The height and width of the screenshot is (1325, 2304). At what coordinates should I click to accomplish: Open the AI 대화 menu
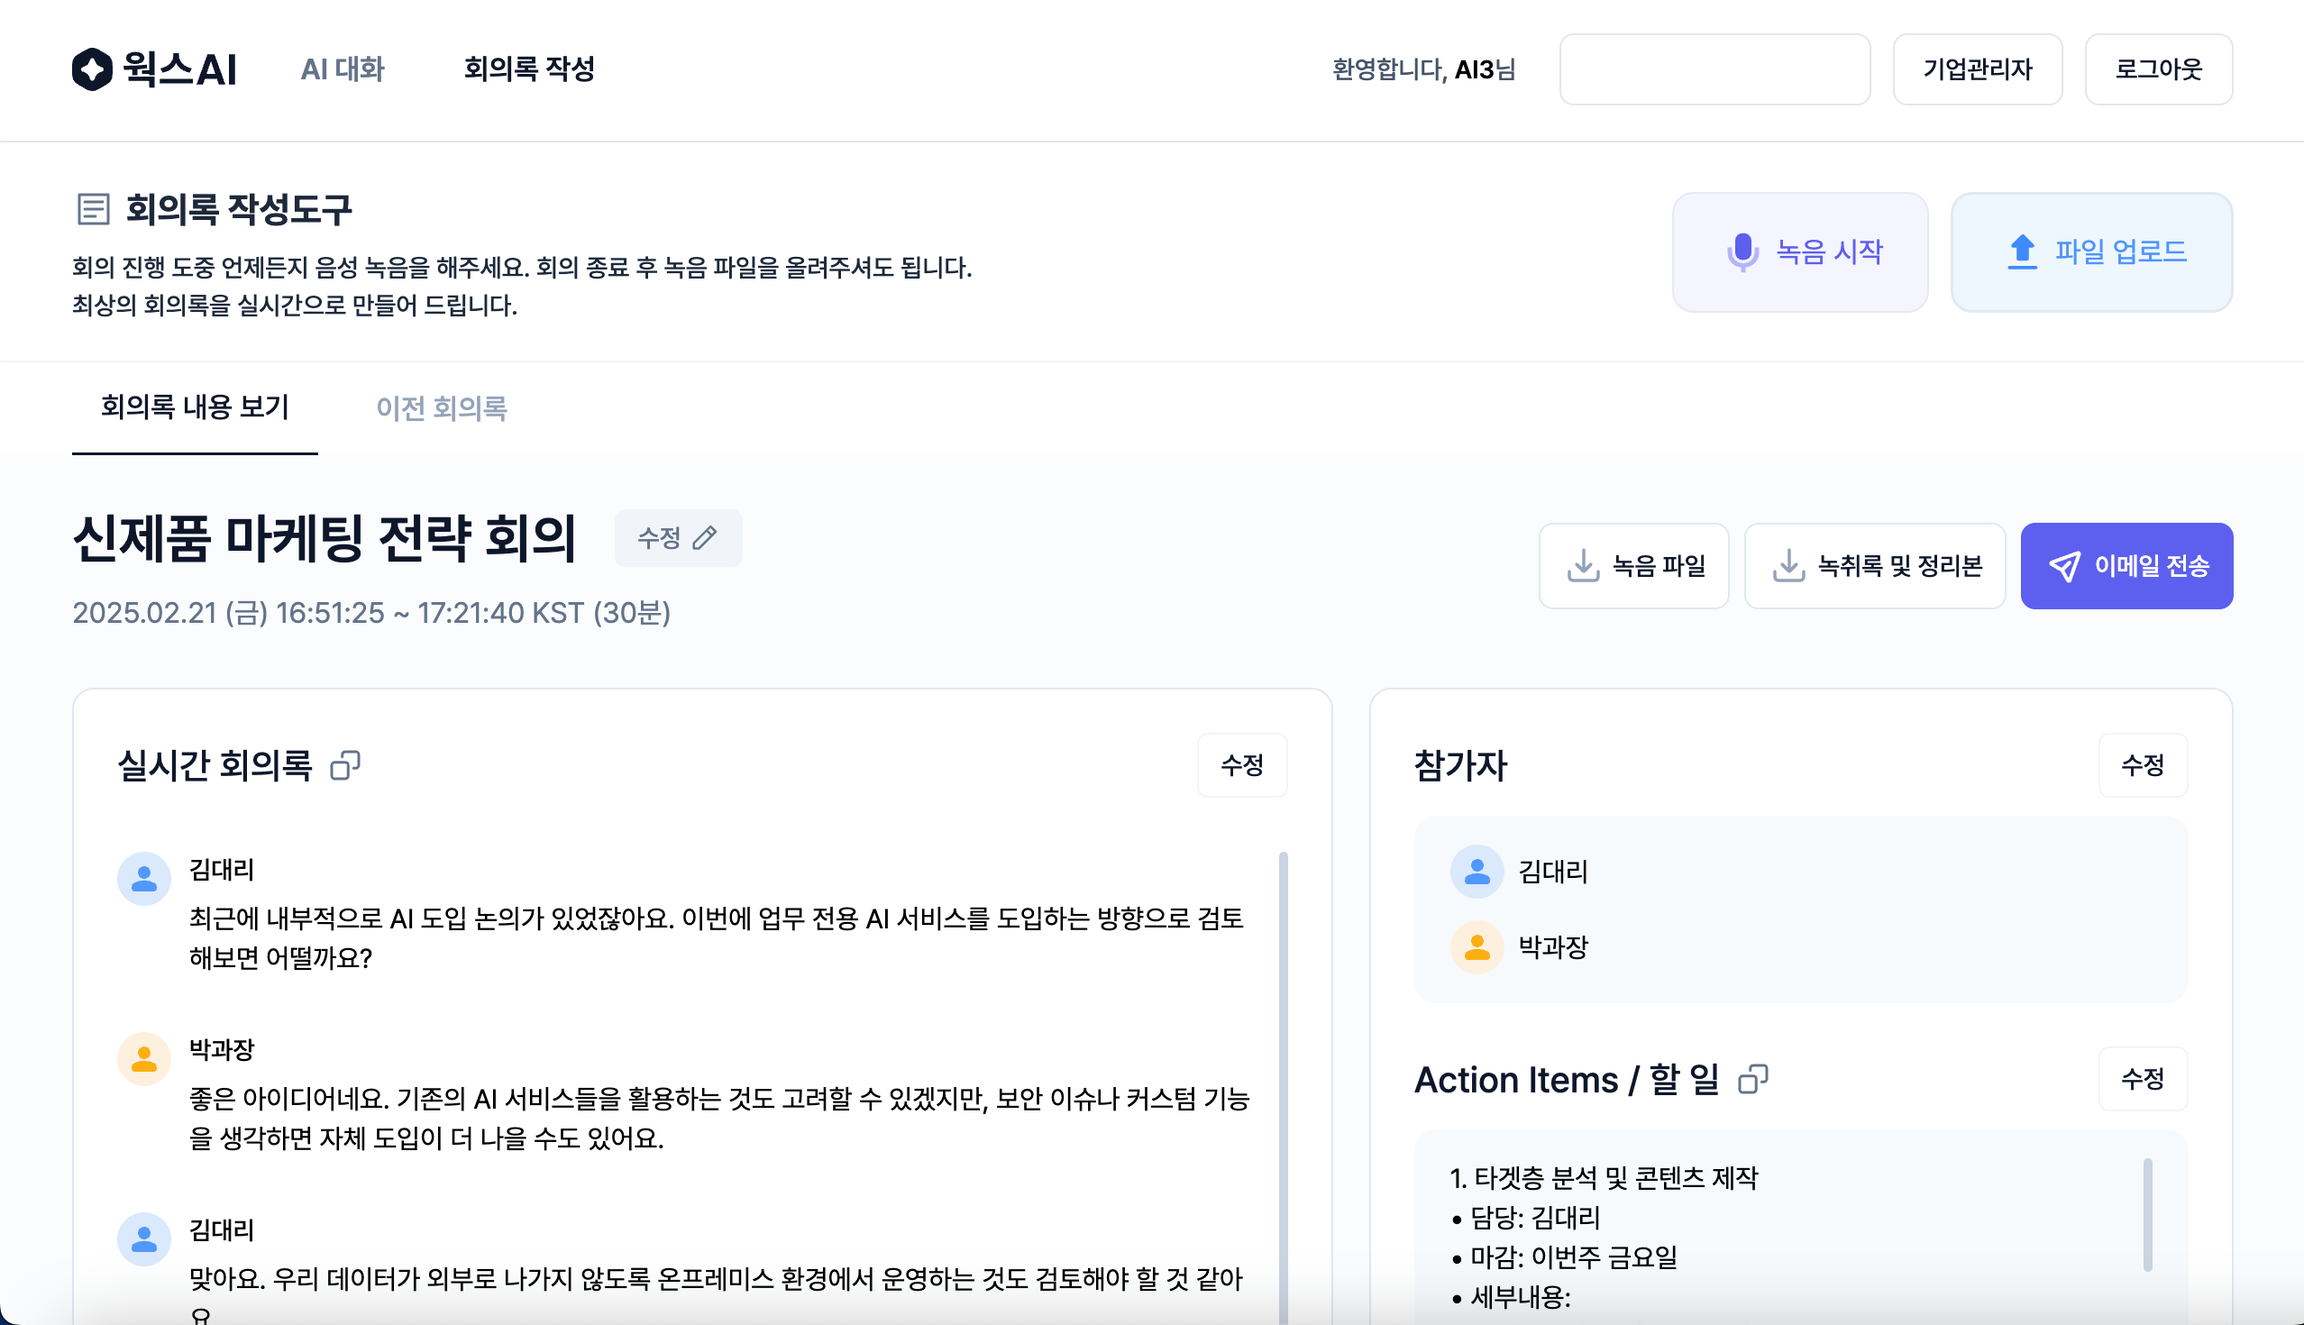[342, 69]
